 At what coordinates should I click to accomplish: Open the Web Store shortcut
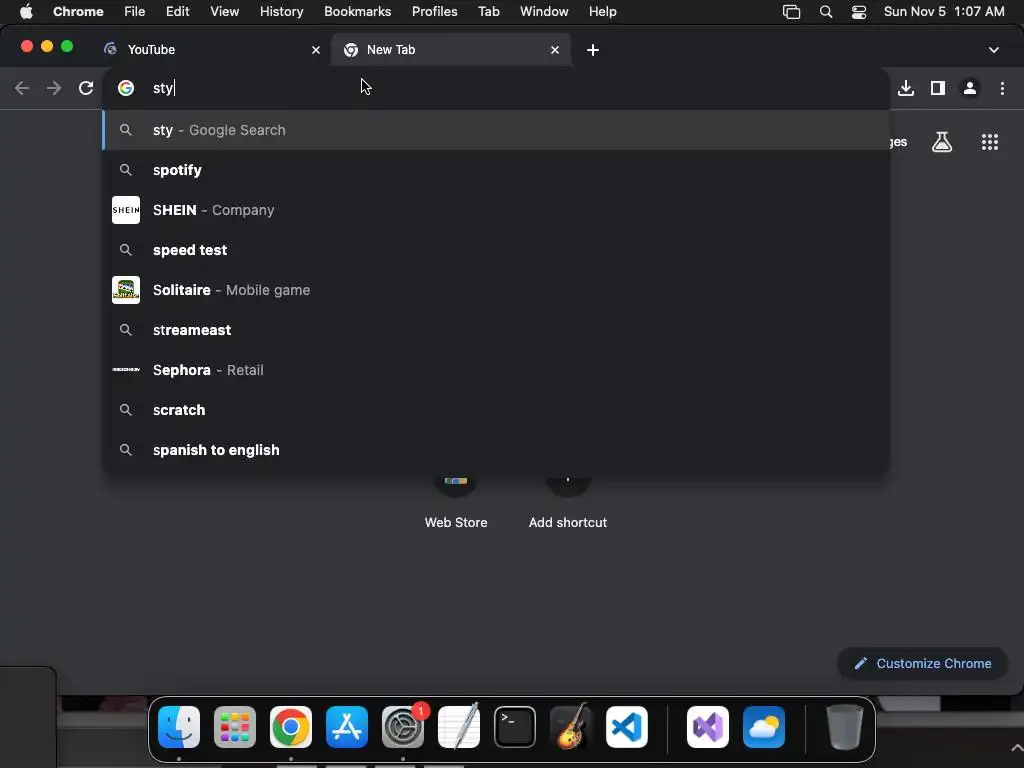click(x=456, y=503)
